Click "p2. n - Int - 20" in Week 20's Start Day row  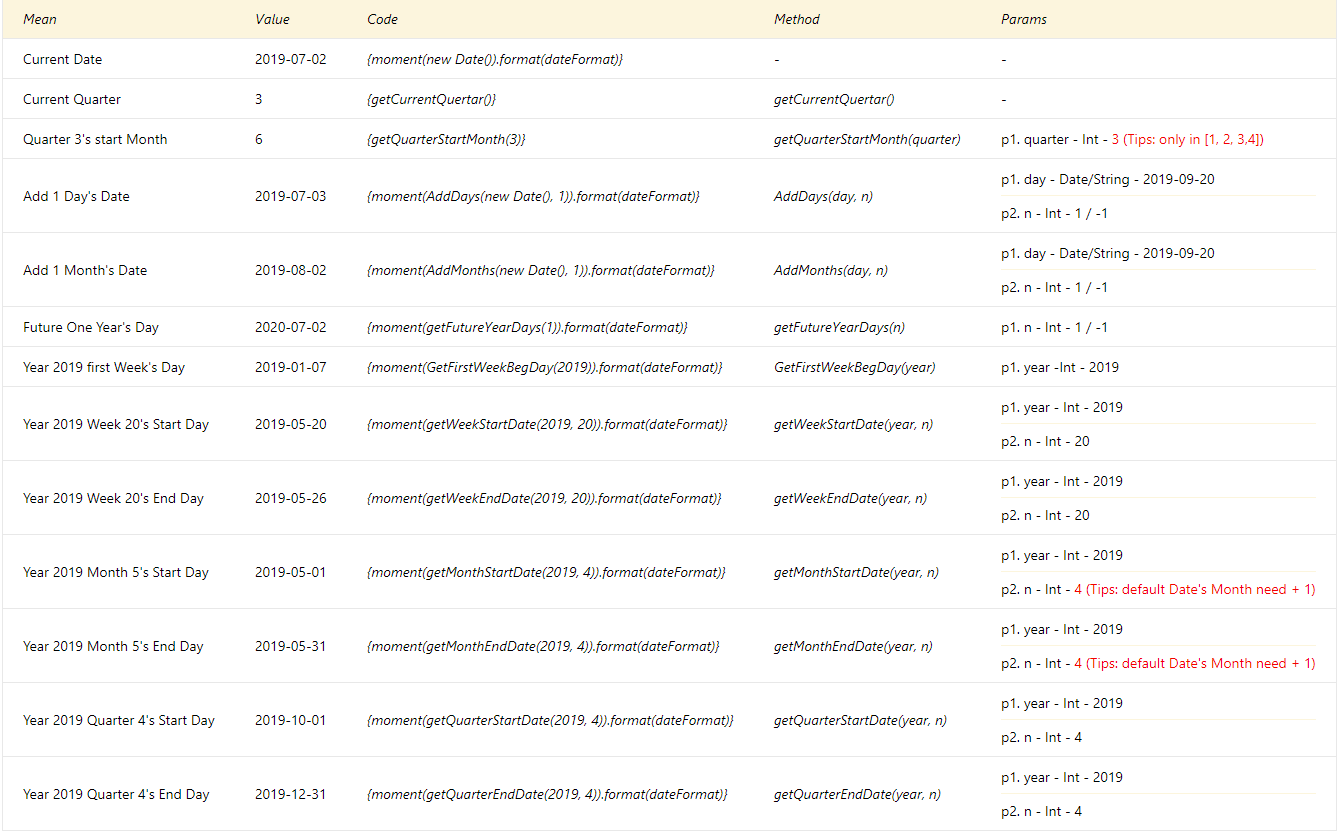pyautogui.click(x=1045, y=441)
